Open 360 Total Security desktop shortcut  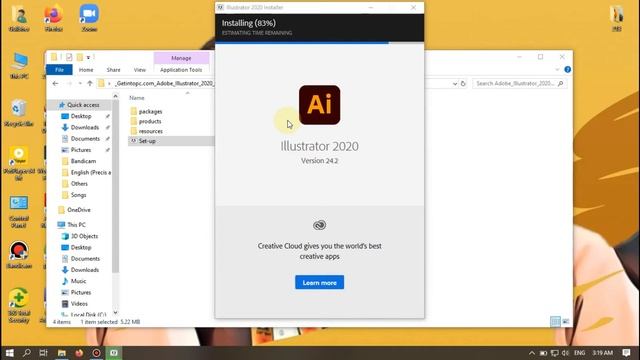point(19,305)
